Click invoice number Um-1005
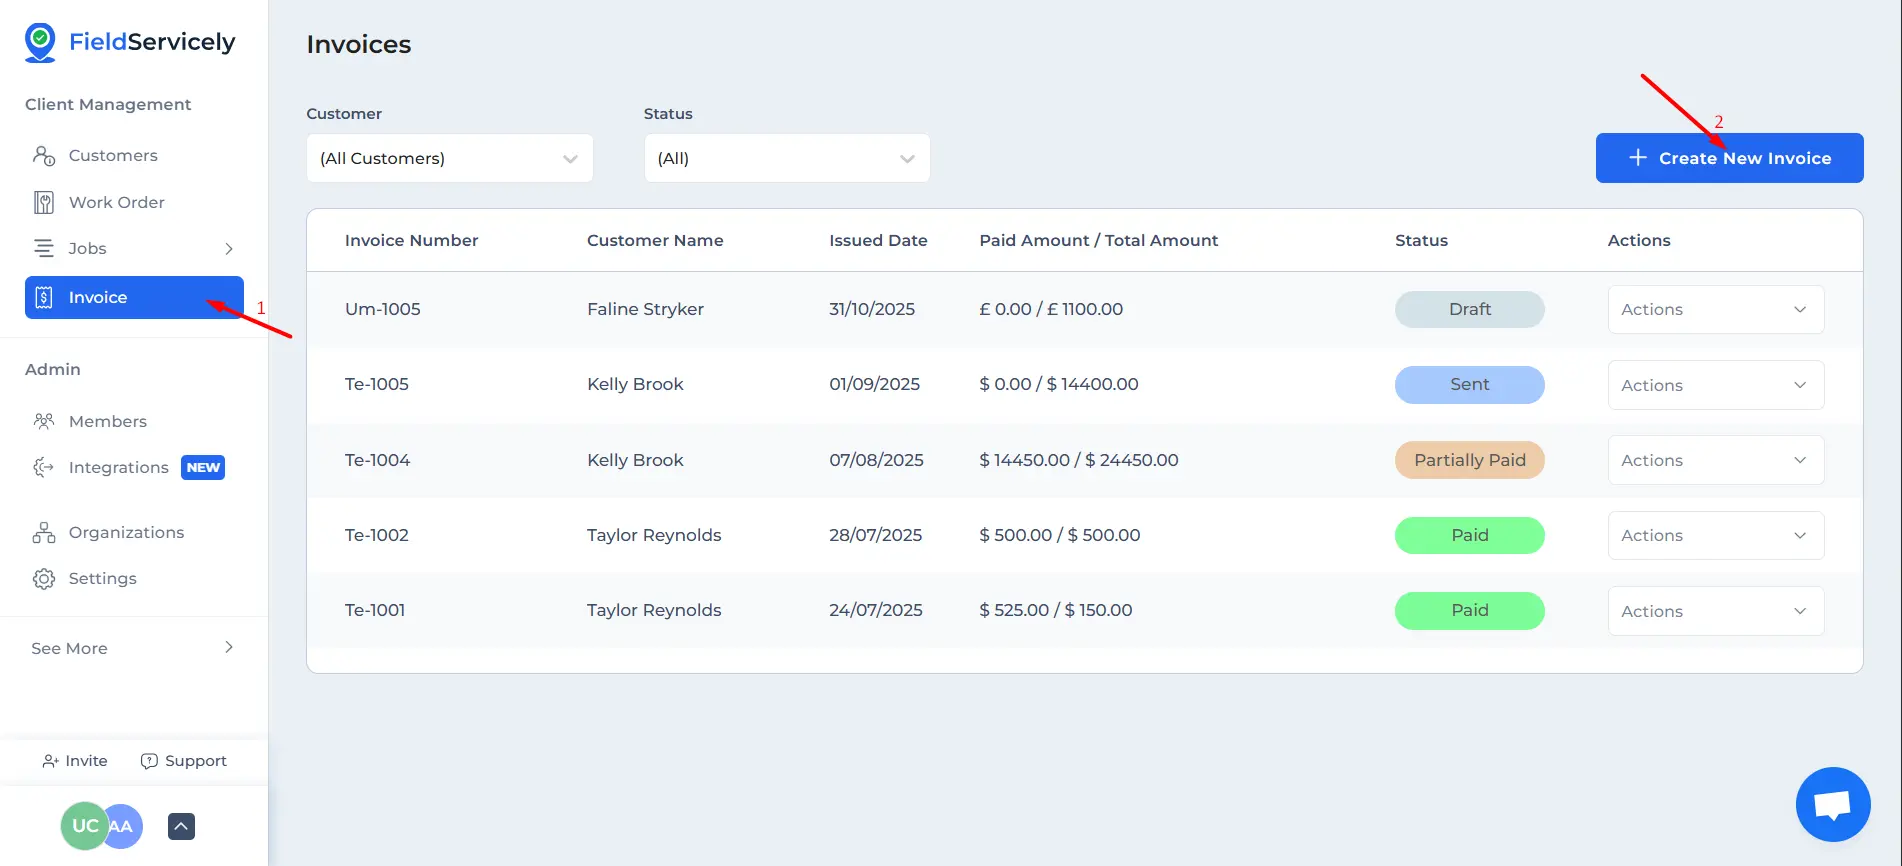This screenshot has width=1902, height=866. [382, 309]
